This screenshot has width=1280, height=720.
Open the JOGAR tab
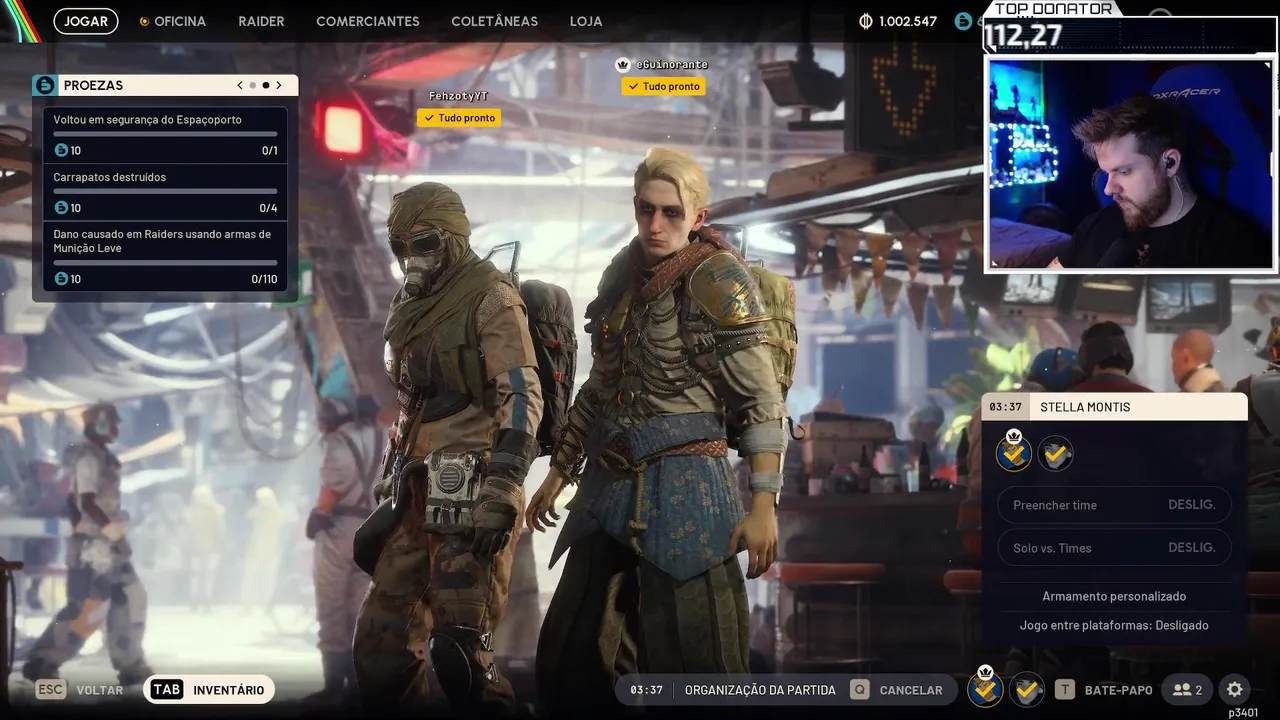(86, 21)
